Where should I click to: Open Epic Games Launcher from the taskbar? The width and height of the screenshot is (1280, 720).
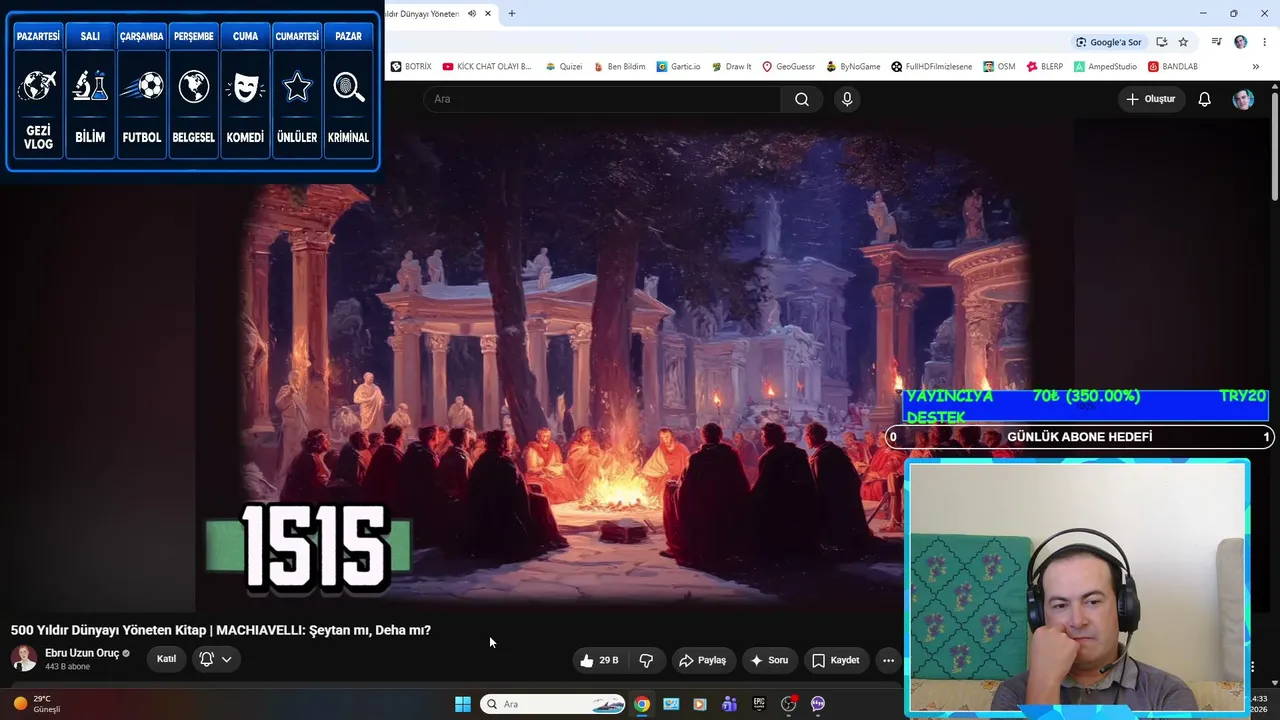click(759, 704)
